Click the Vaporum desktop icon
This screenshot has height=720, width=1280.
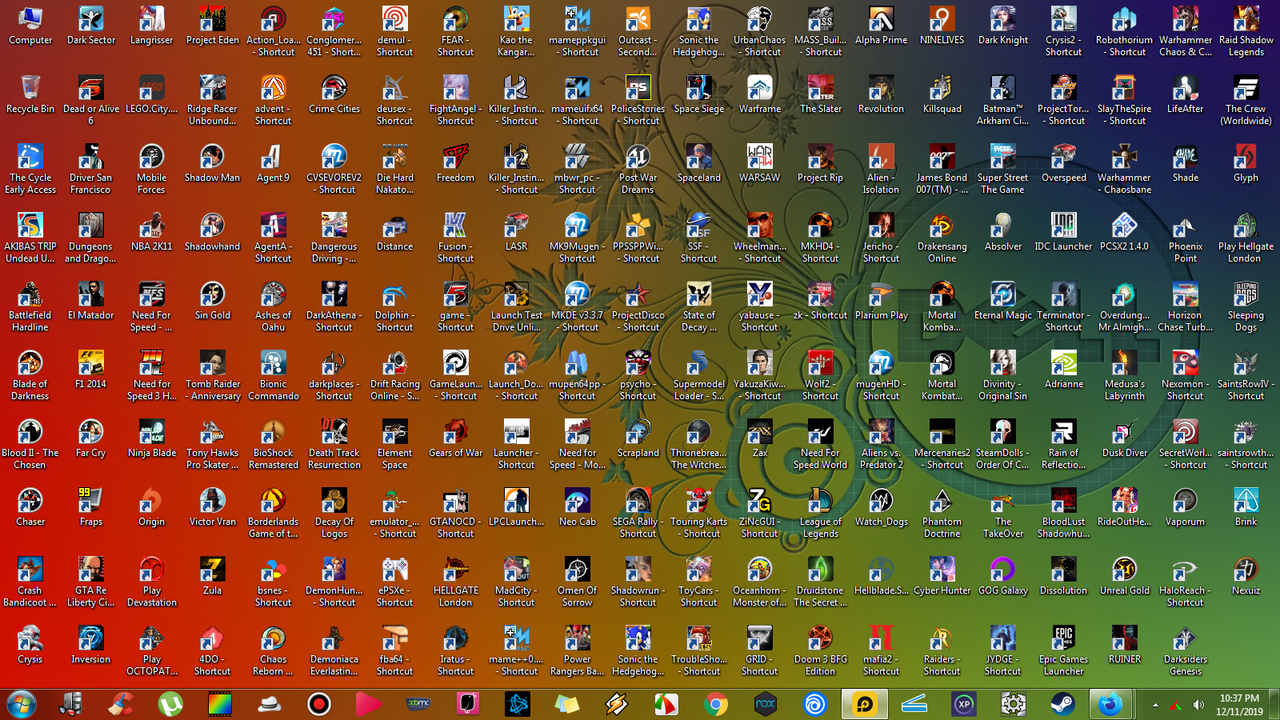click(1185, 508)
